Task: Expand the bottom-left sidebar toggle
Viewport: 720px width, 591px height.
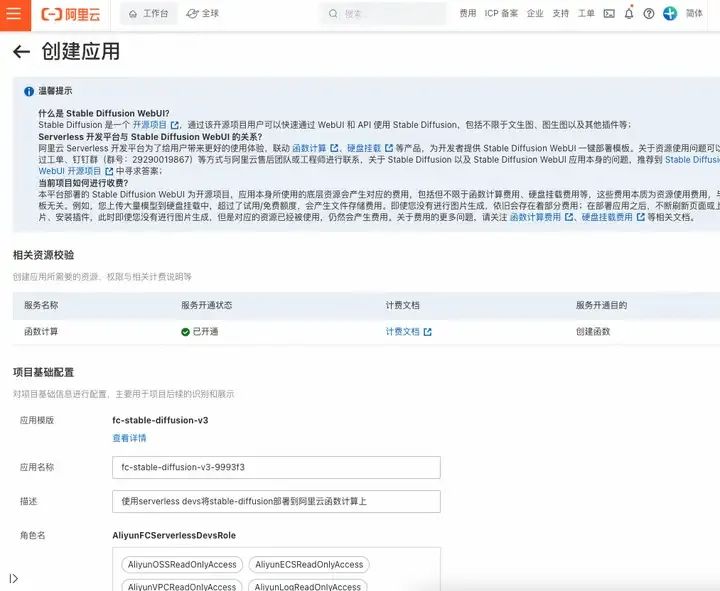Action: click(x=14, y=579)
